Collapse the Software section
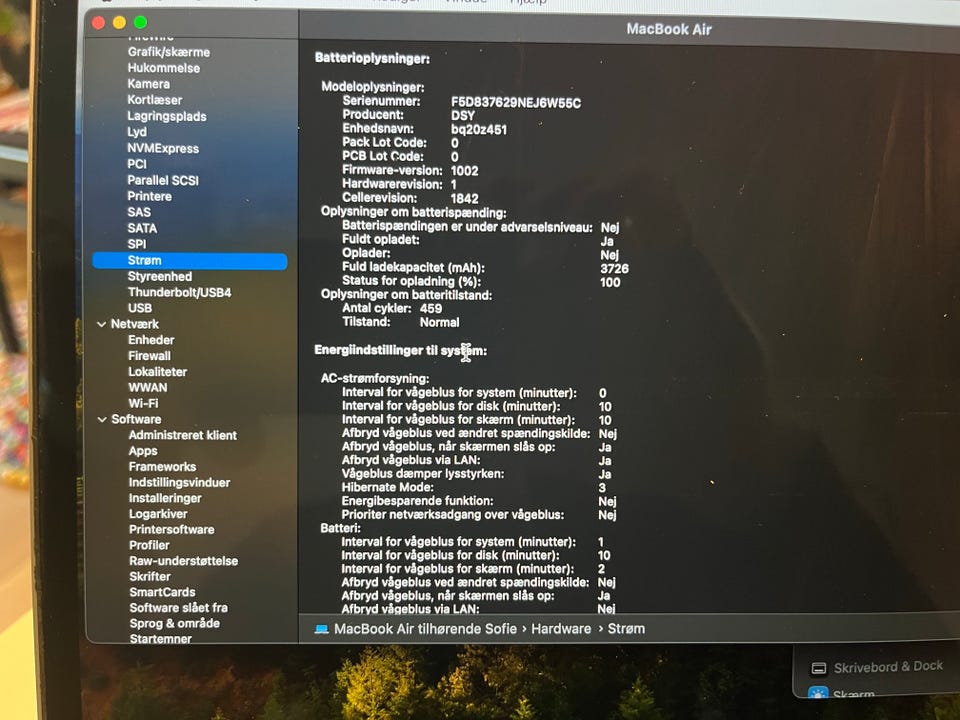This screenshot has width=960, height=720. [102, 419]
